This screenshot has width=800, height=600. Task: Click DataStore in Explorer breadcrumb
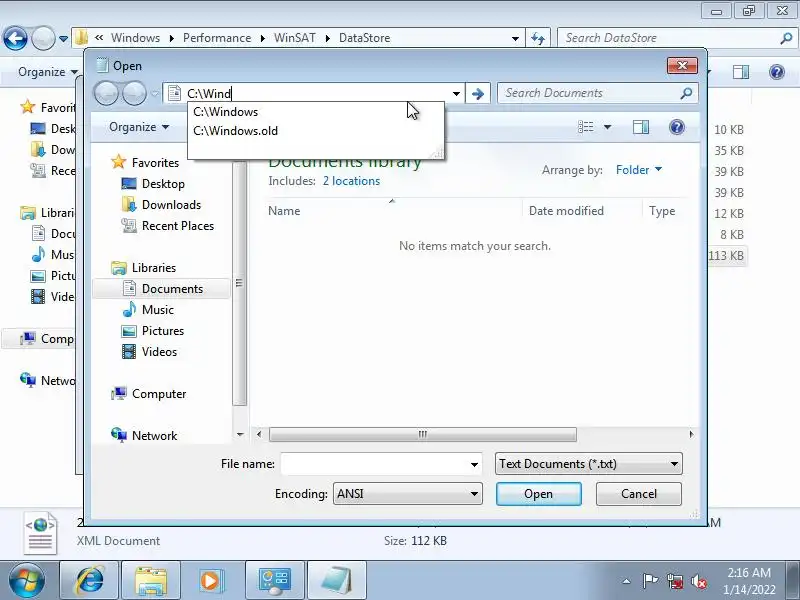(364, 38)
